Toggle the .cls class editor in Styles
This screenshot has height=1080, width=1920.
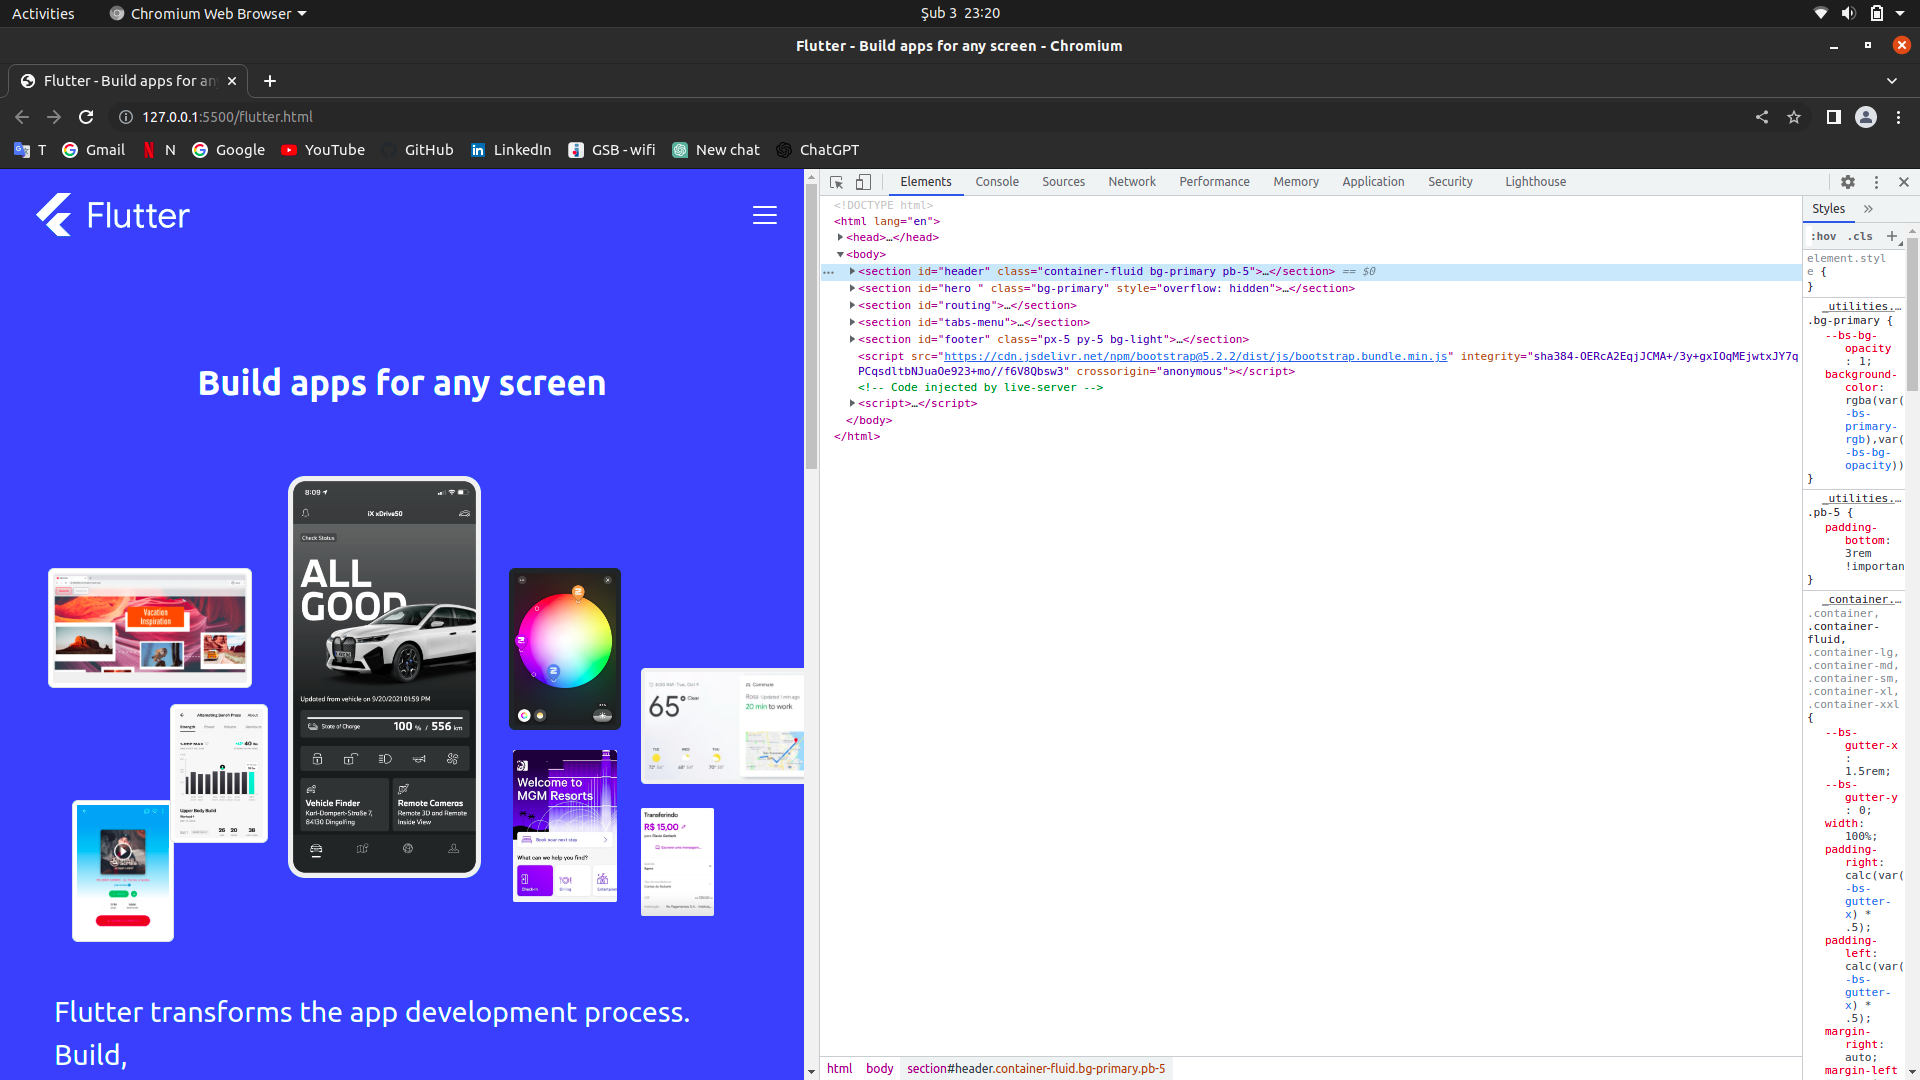1861,236
